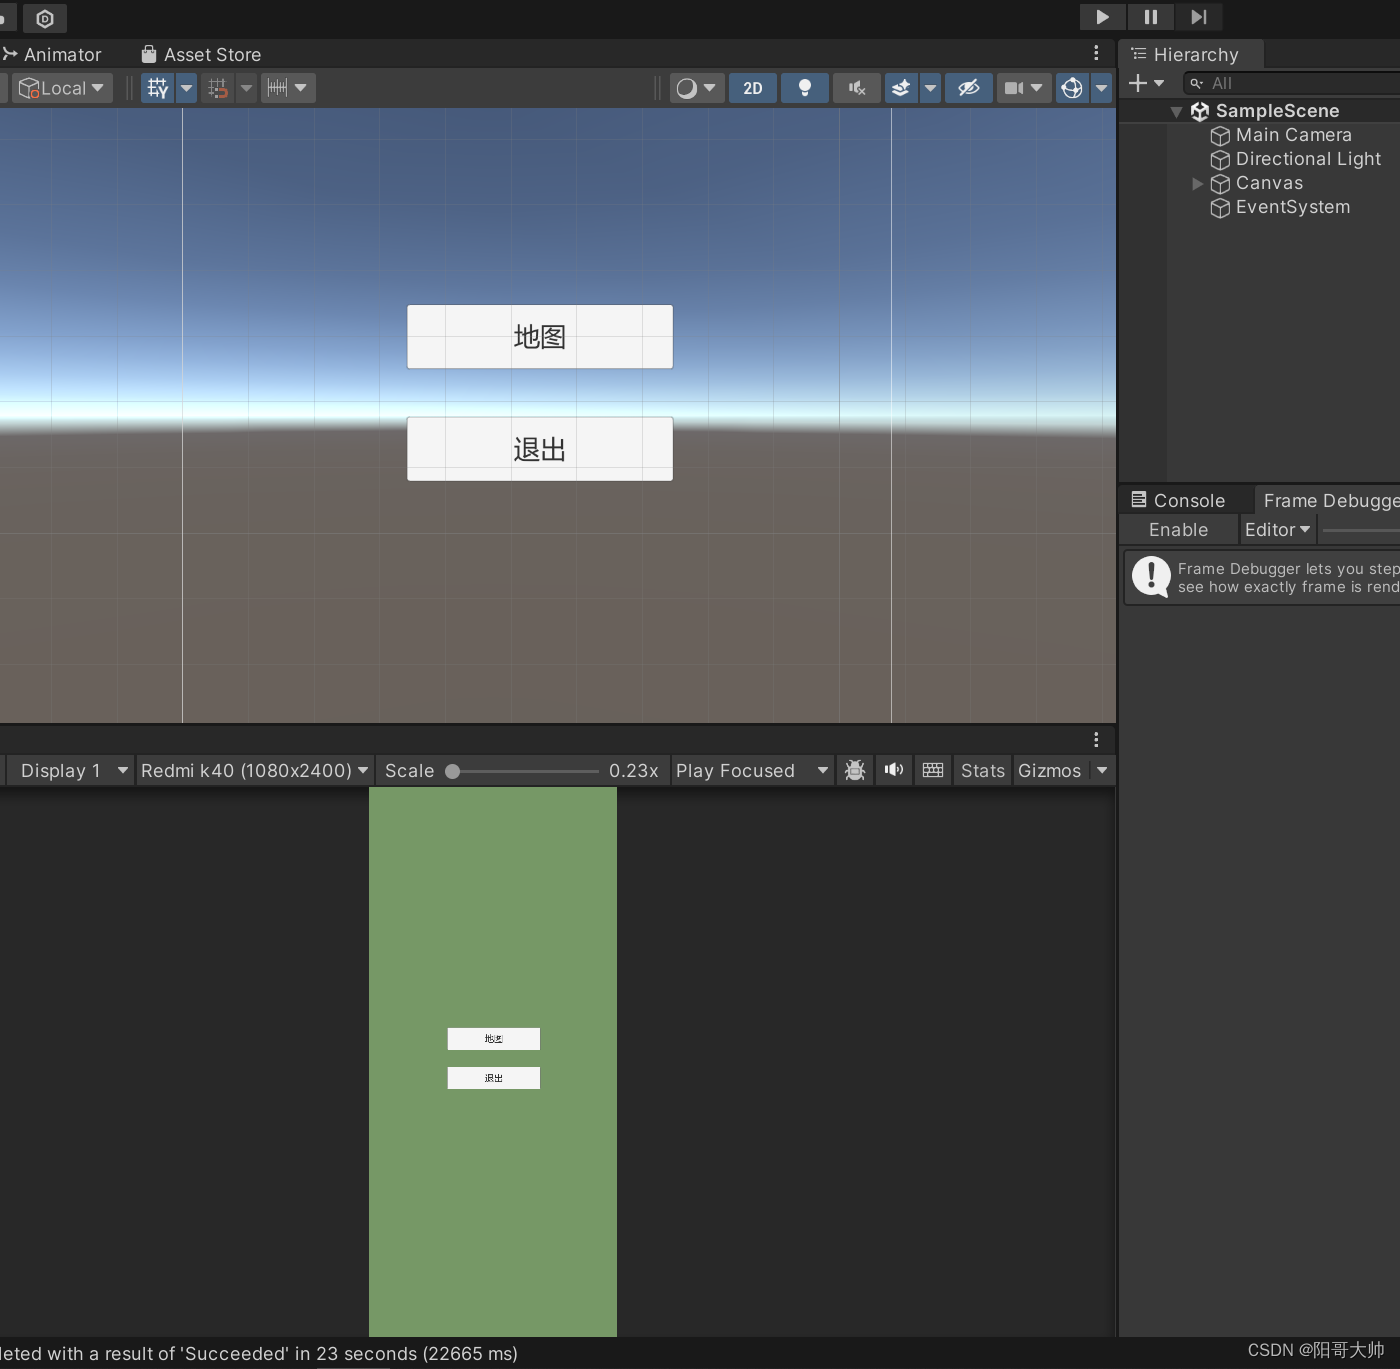Enter Play mode with the Play button
Image resolution: width=1400 pixels, height=1369 pixels.
click(x=1101, y=17)
